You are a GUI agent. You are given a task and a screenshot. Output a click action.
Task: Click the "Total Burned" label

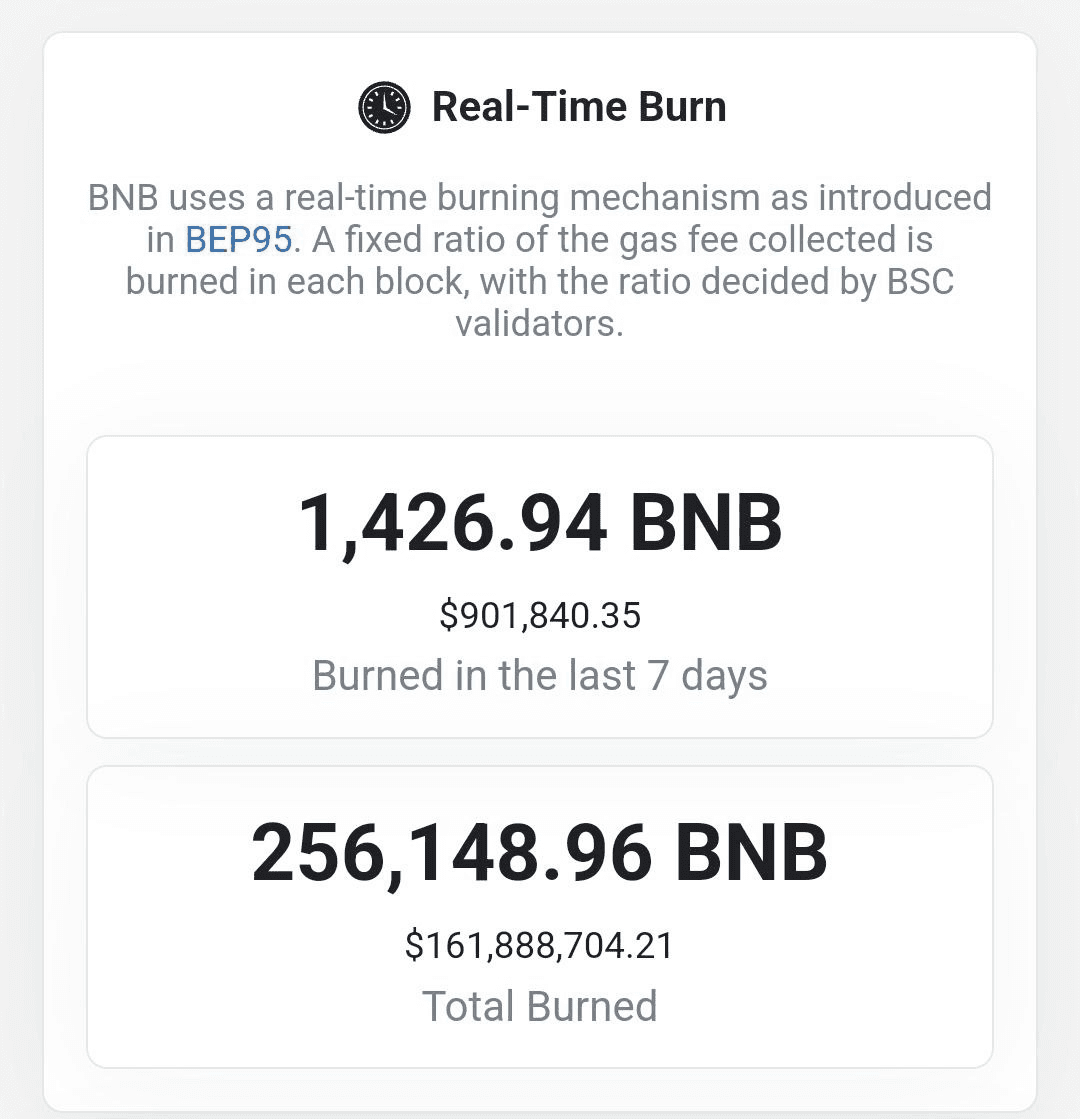(540, 1006)
